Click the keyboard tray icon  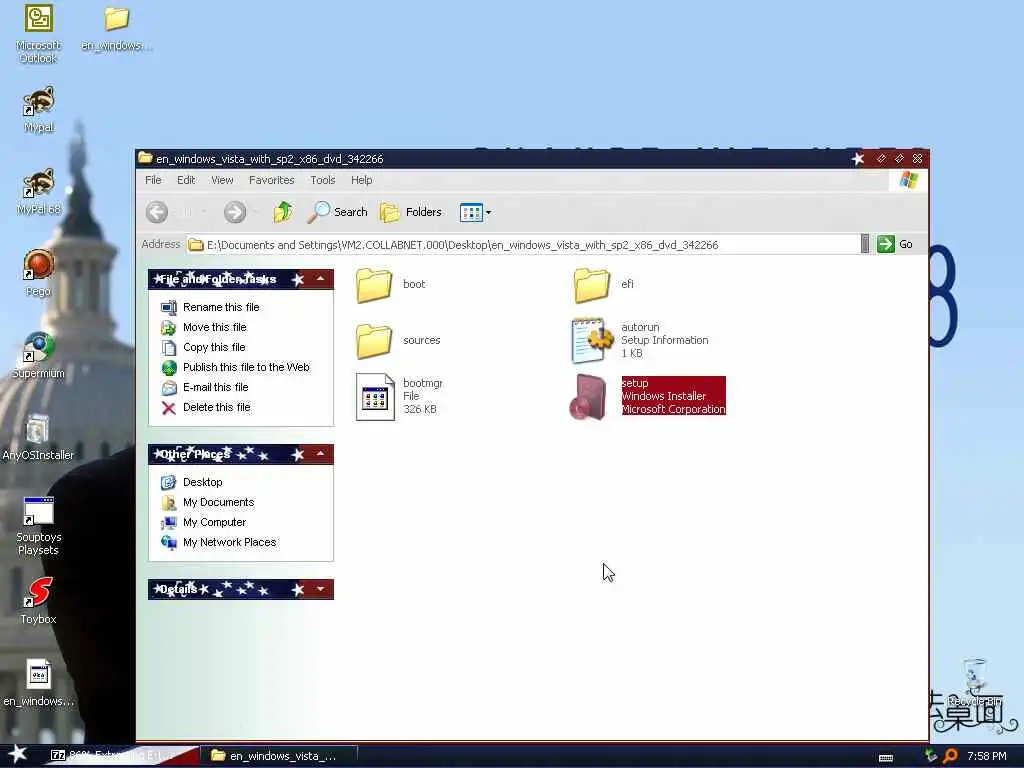[x=886, y=758]
